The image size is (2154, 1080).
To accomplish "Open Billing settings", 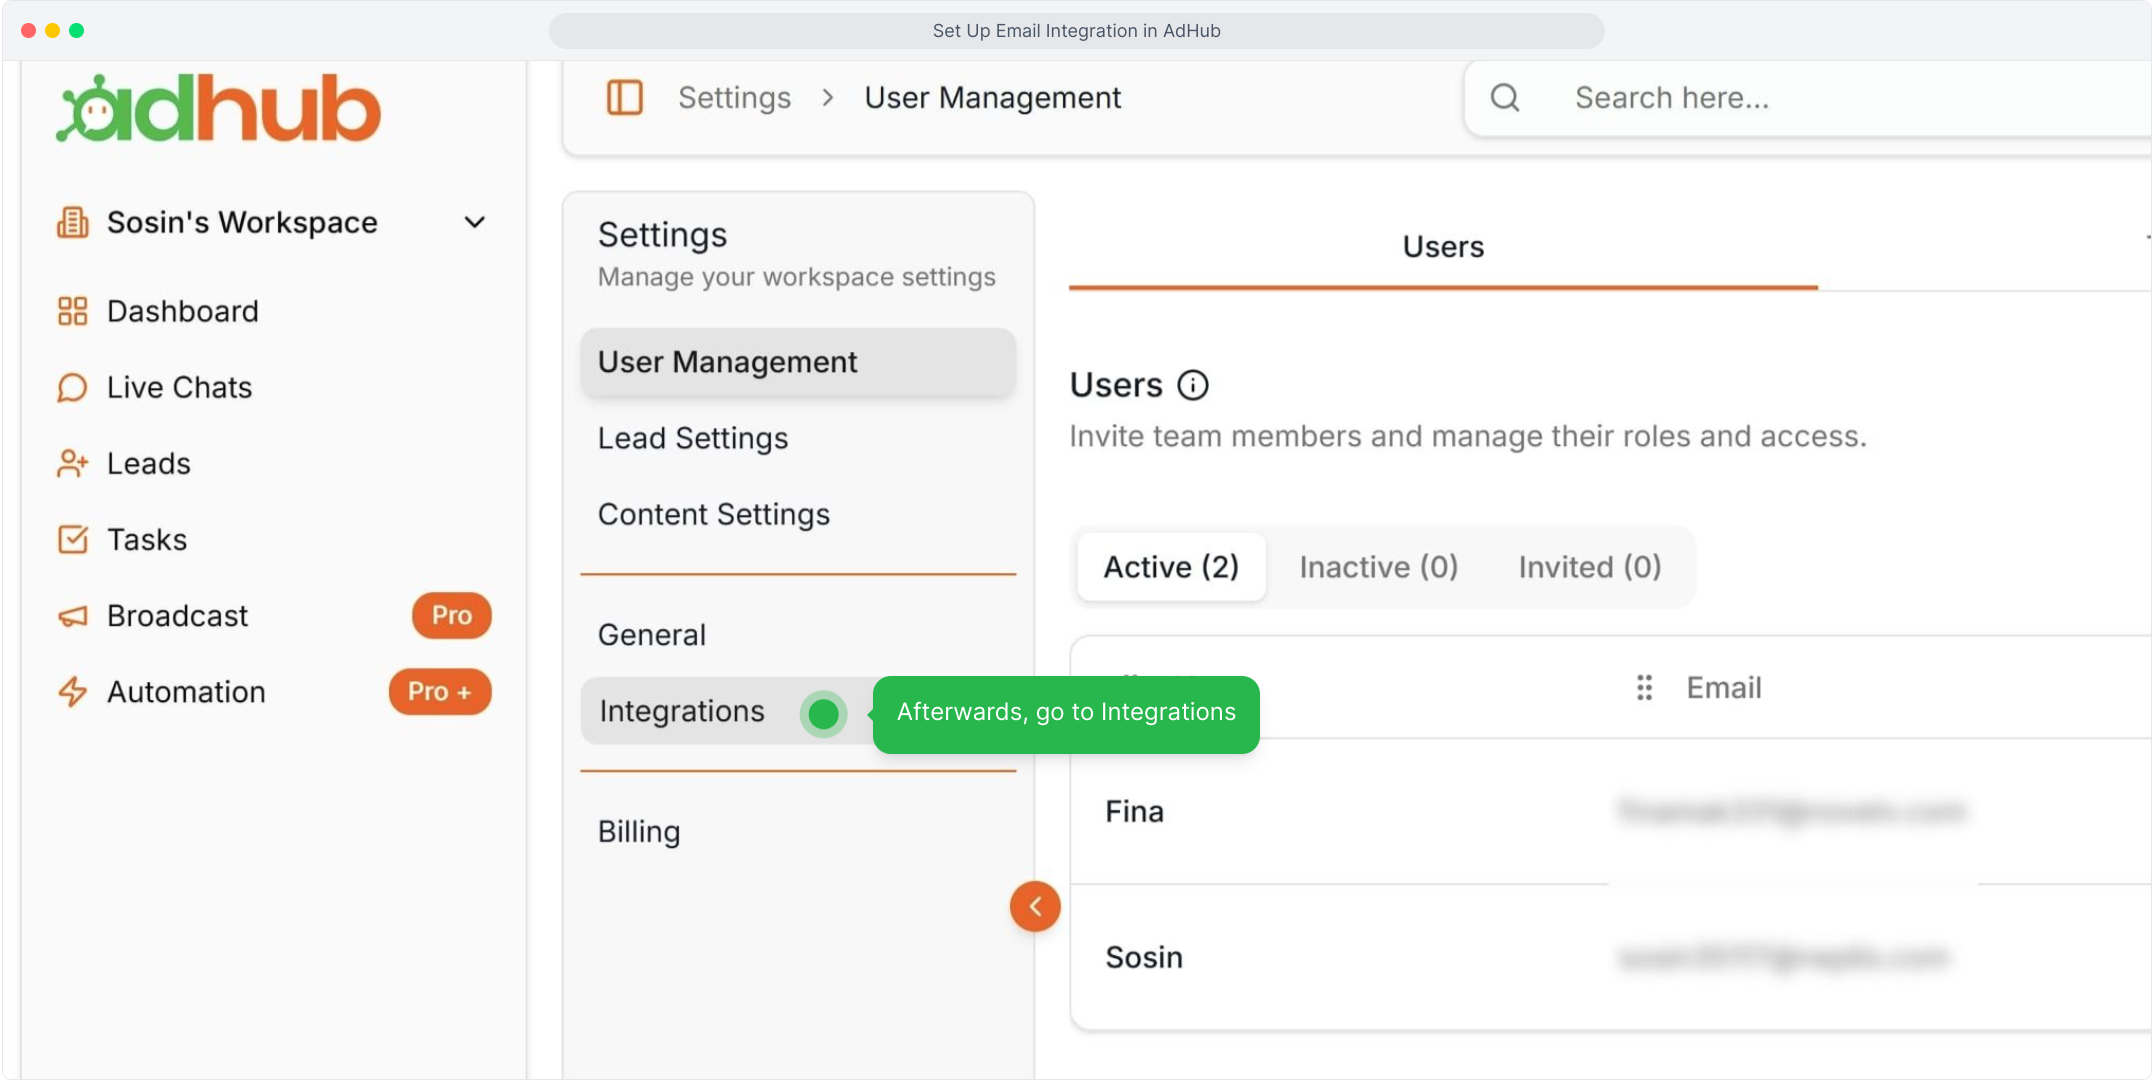I will [x=639, y=832].
